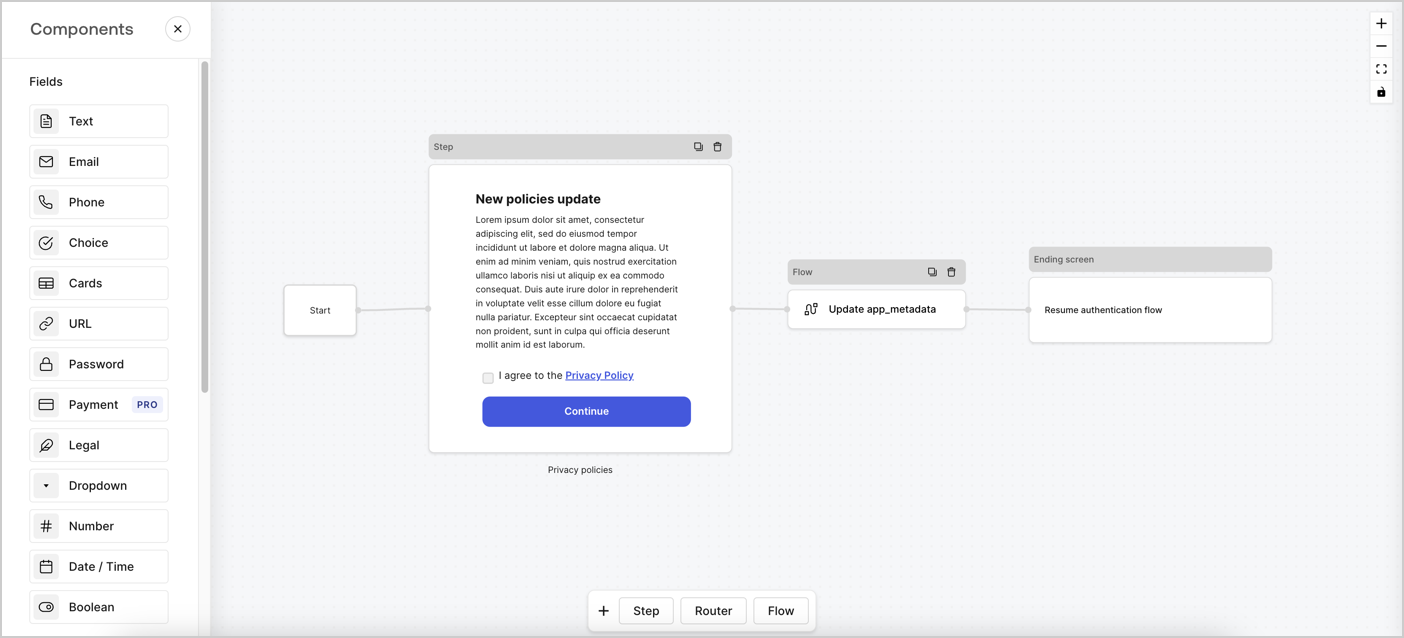Select the Choice field component

tap(98, 242)
